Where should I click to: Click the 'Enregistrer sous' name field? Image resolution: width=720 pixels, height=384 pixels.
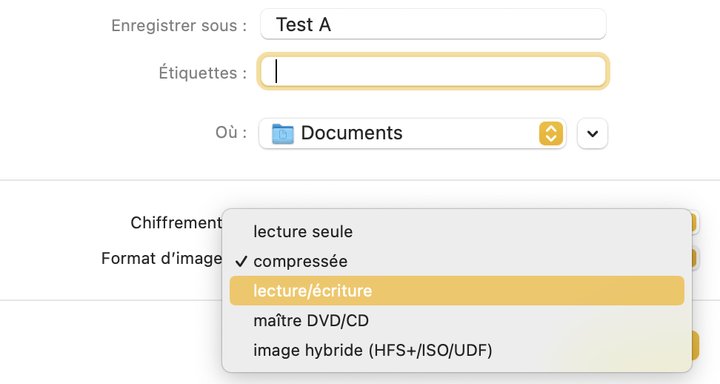[433, 24]
